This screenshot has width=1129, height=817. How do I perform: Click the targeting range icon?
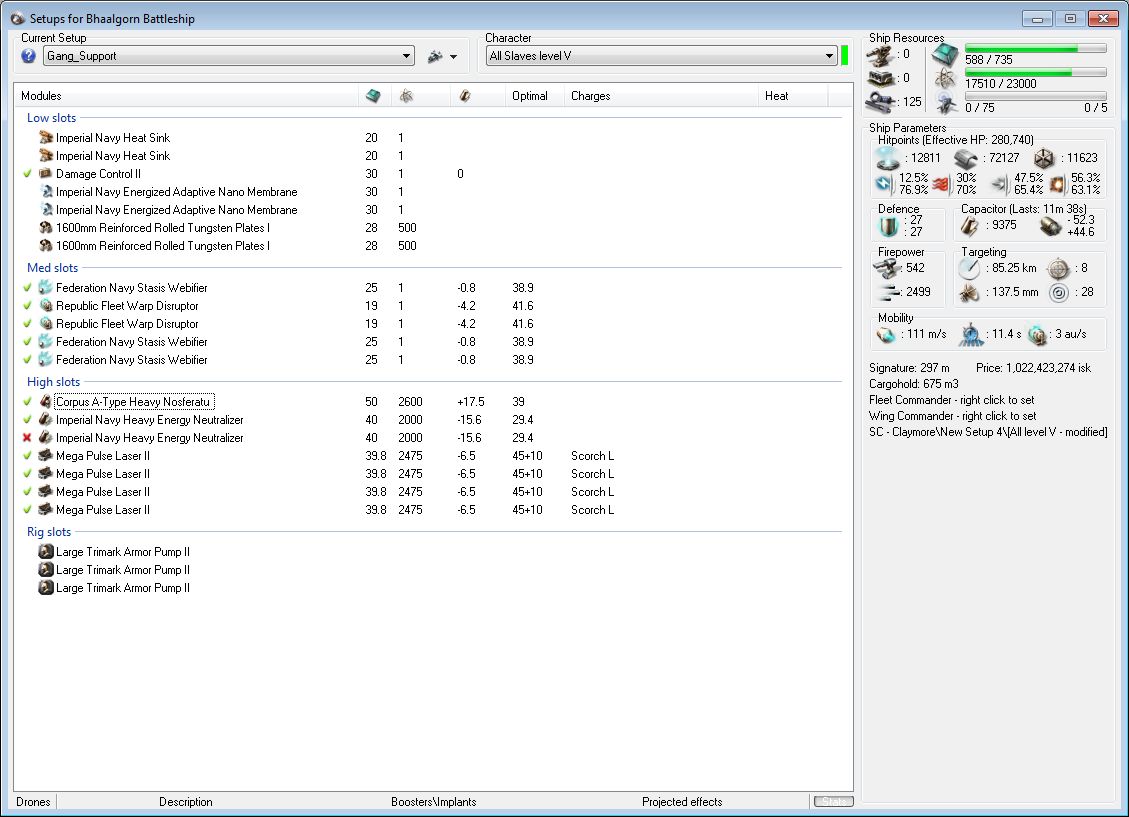click(970, 268)
